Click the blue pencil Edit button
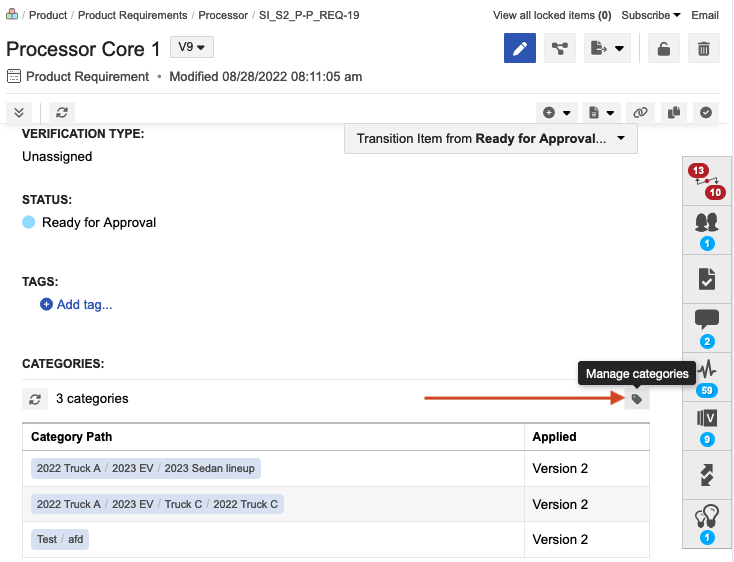This screenshot has height=562, width=734. click(520, 48)
